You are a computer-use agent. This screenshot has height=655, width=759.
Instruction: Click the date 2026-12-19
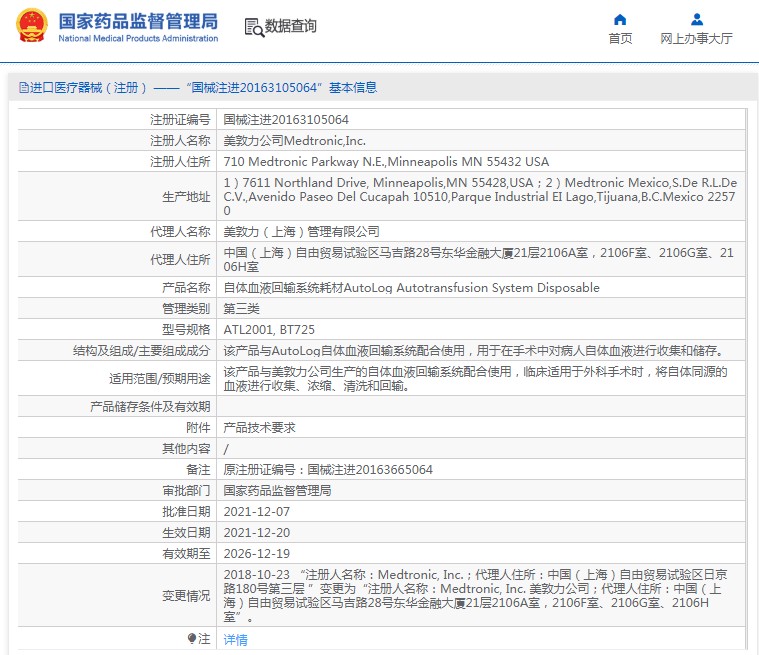click(x=257, y=554)
